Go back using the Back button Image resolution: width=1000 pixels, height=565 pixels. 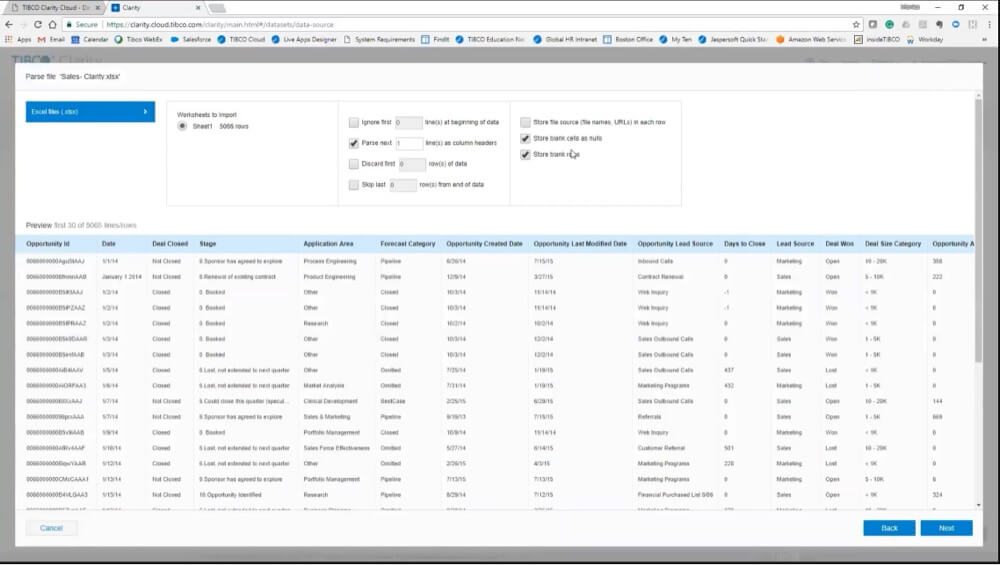pos(889,528)
